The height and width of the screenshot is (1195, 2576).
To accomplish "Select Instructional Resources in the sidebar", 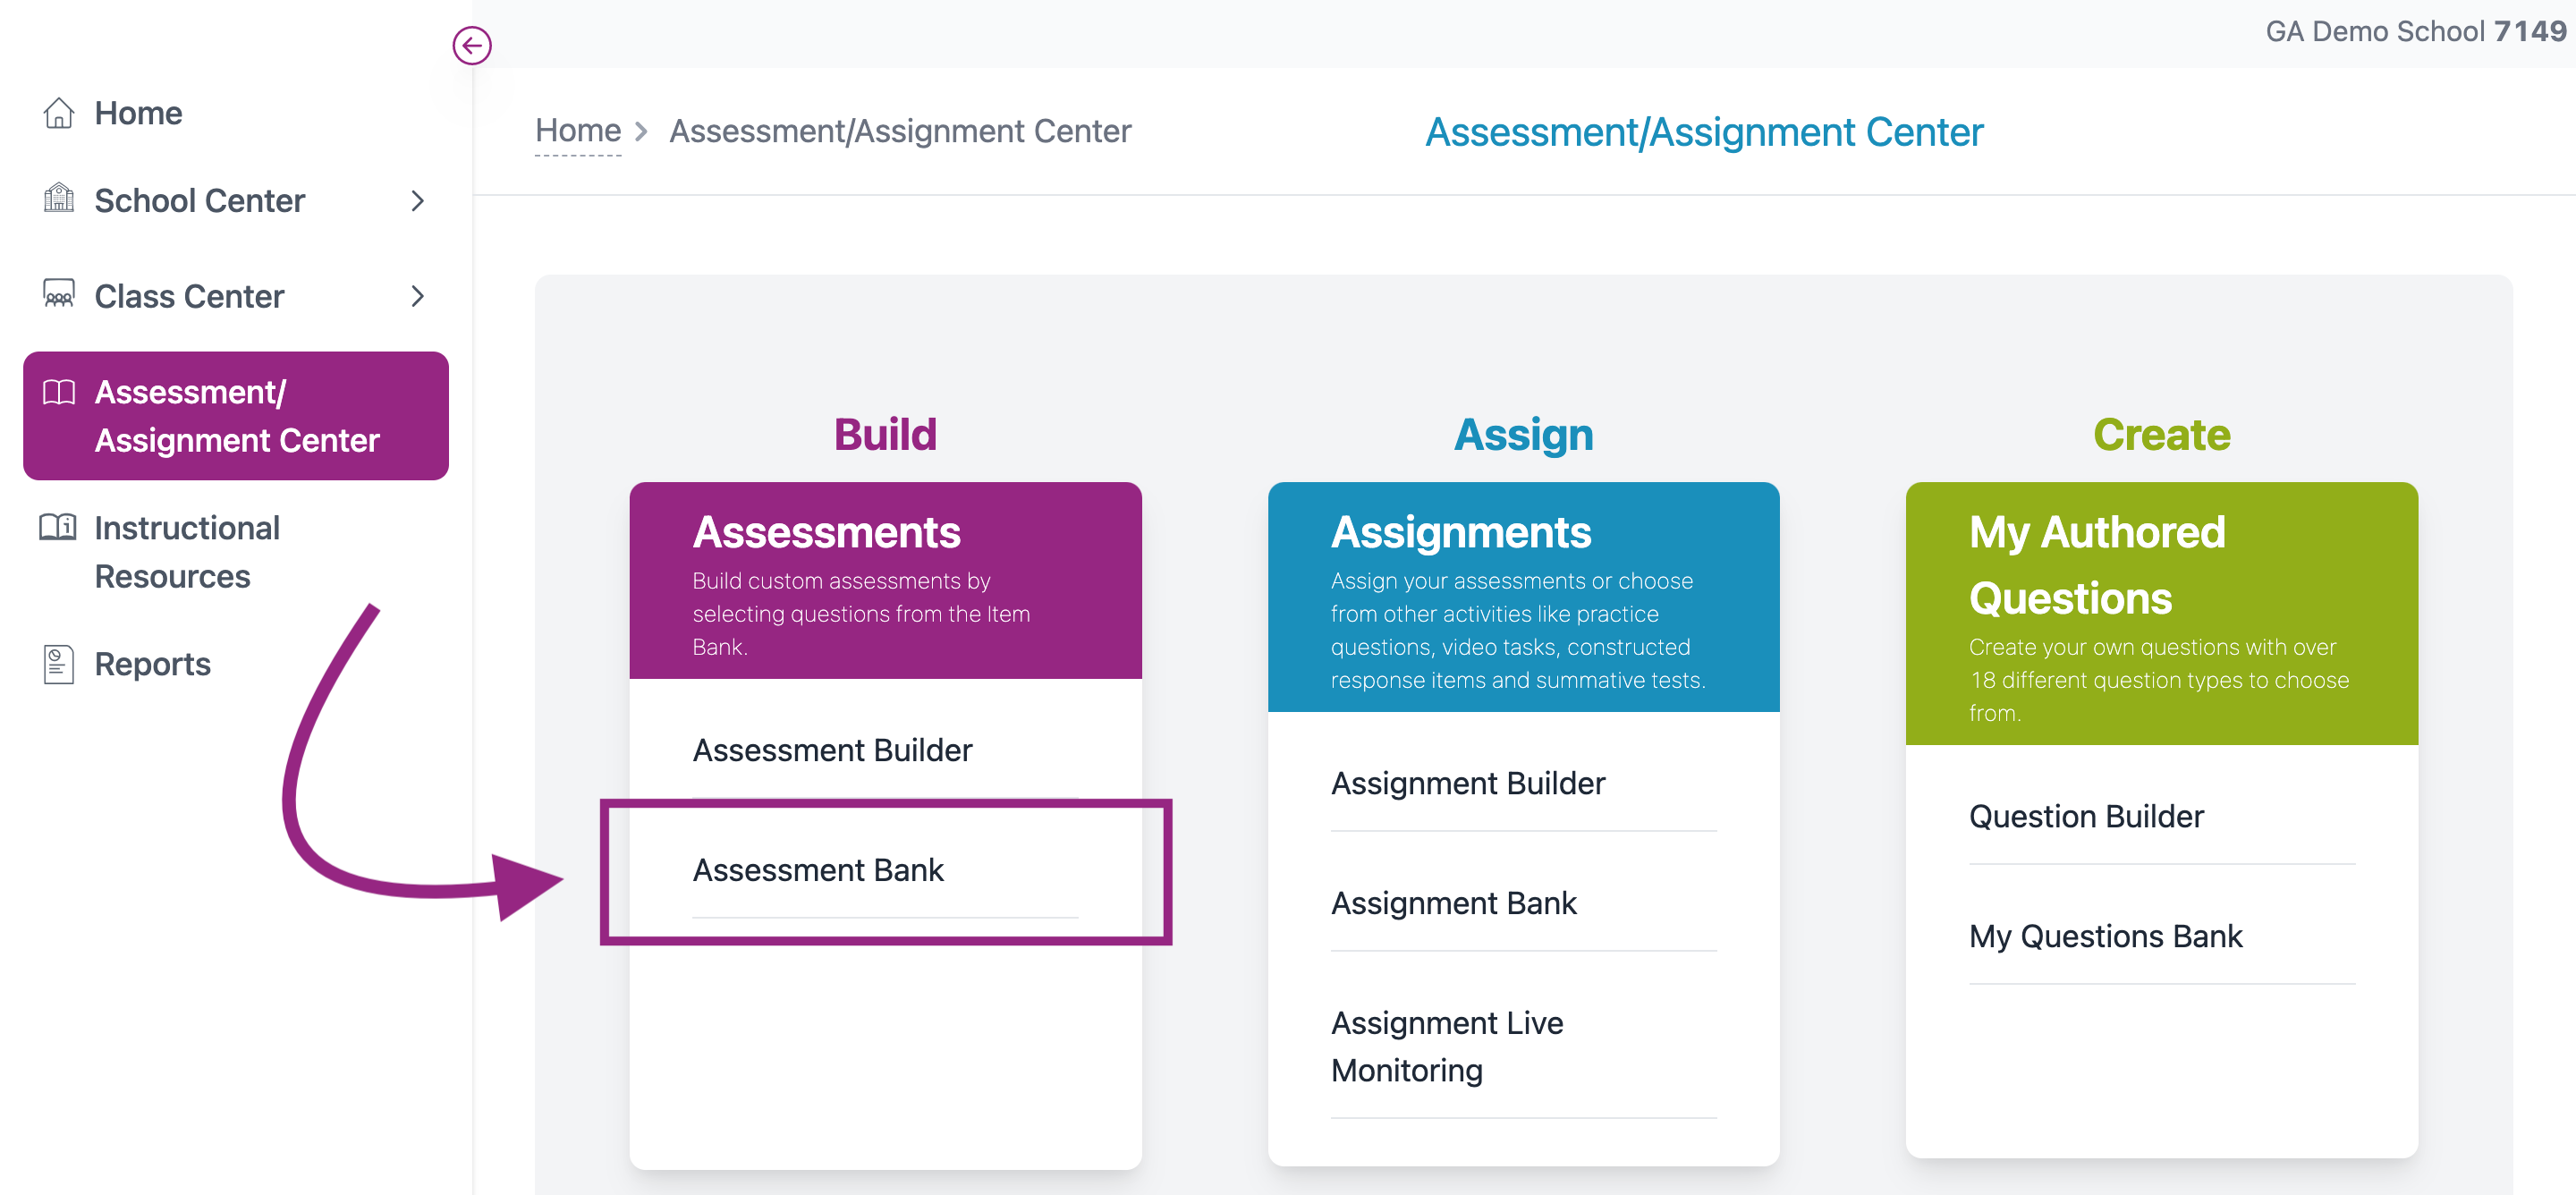I will [186, 551].
